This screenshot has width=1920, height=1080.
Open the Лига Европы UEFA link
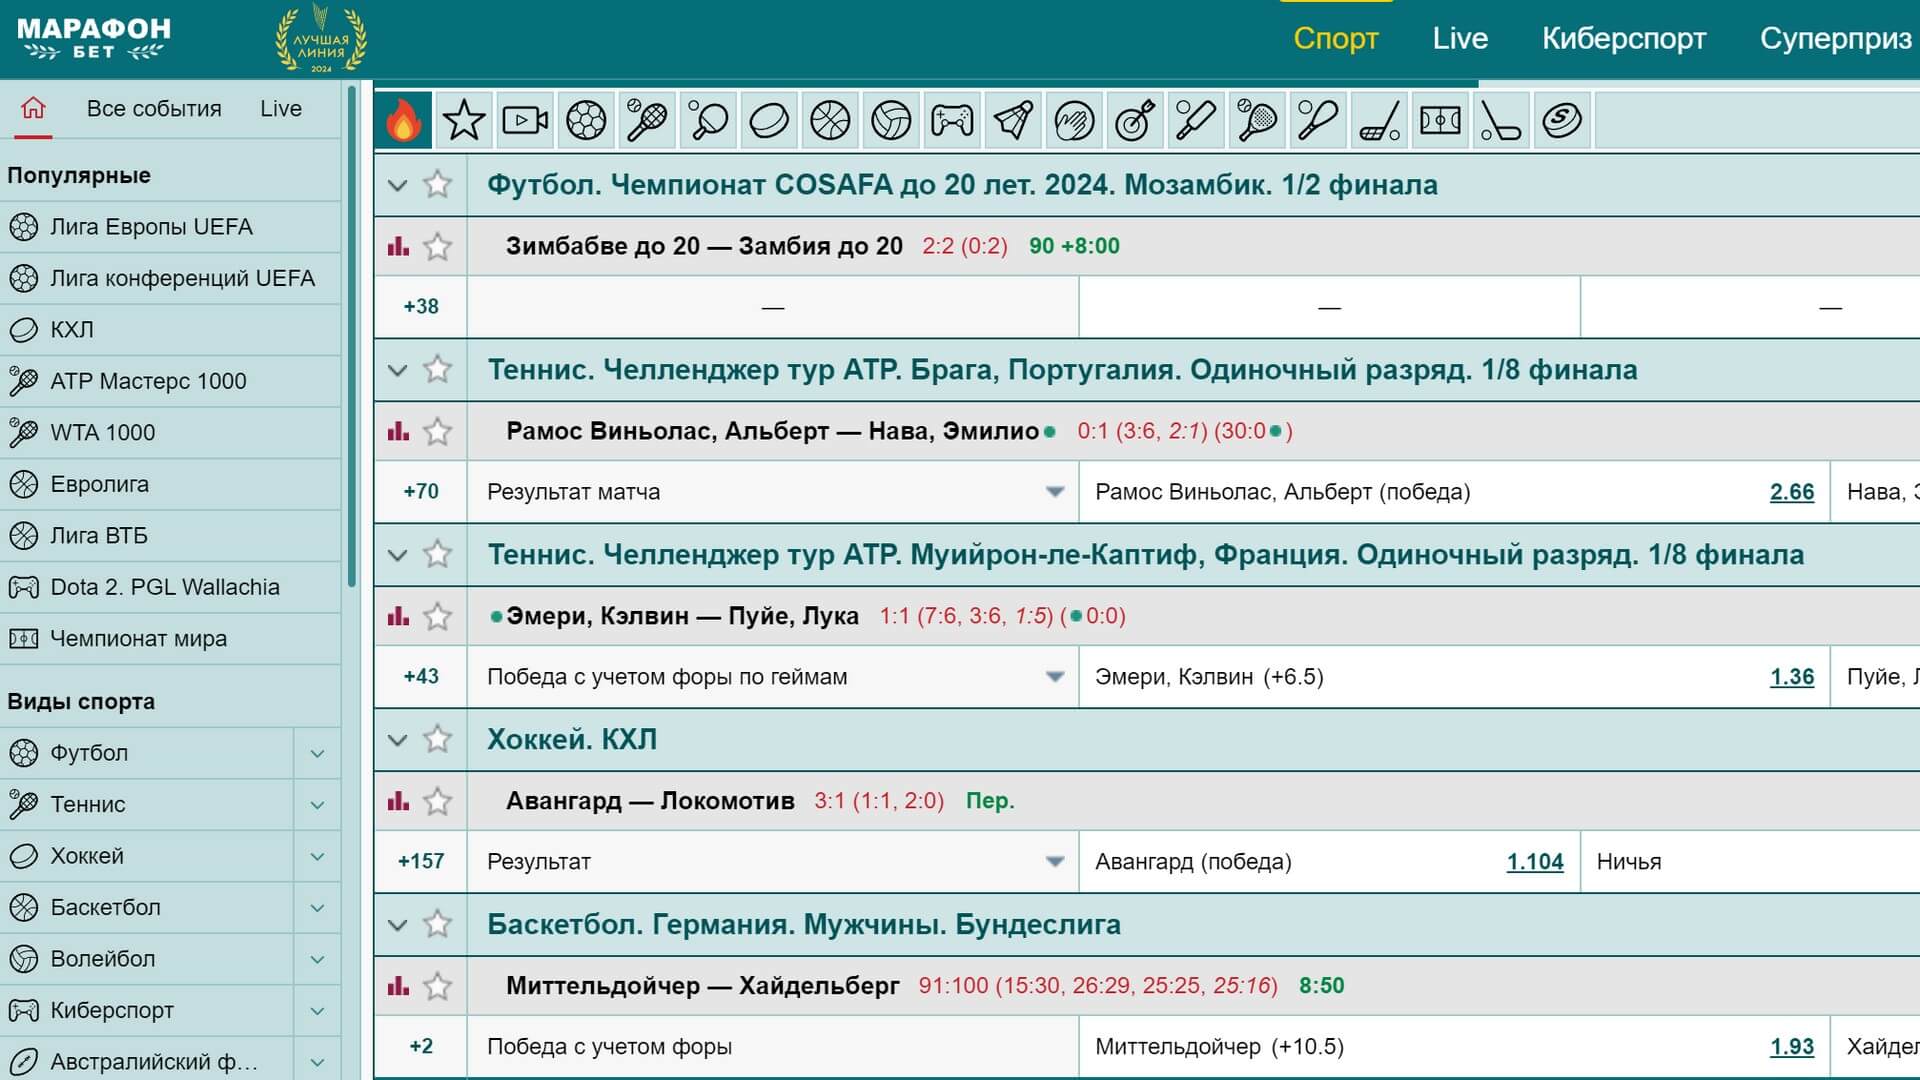pyautogui.click(x=151, y=227)
